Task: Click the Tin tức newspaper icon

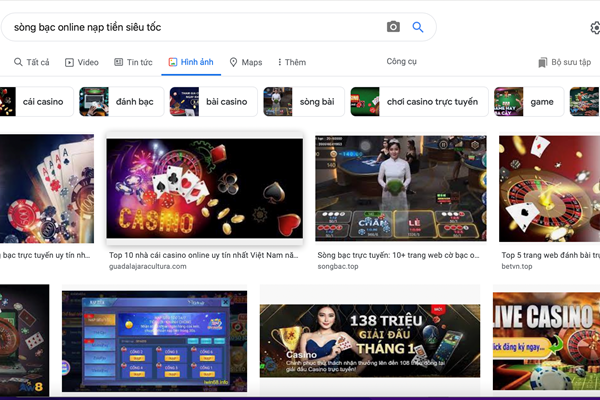Action: (119, 62)
